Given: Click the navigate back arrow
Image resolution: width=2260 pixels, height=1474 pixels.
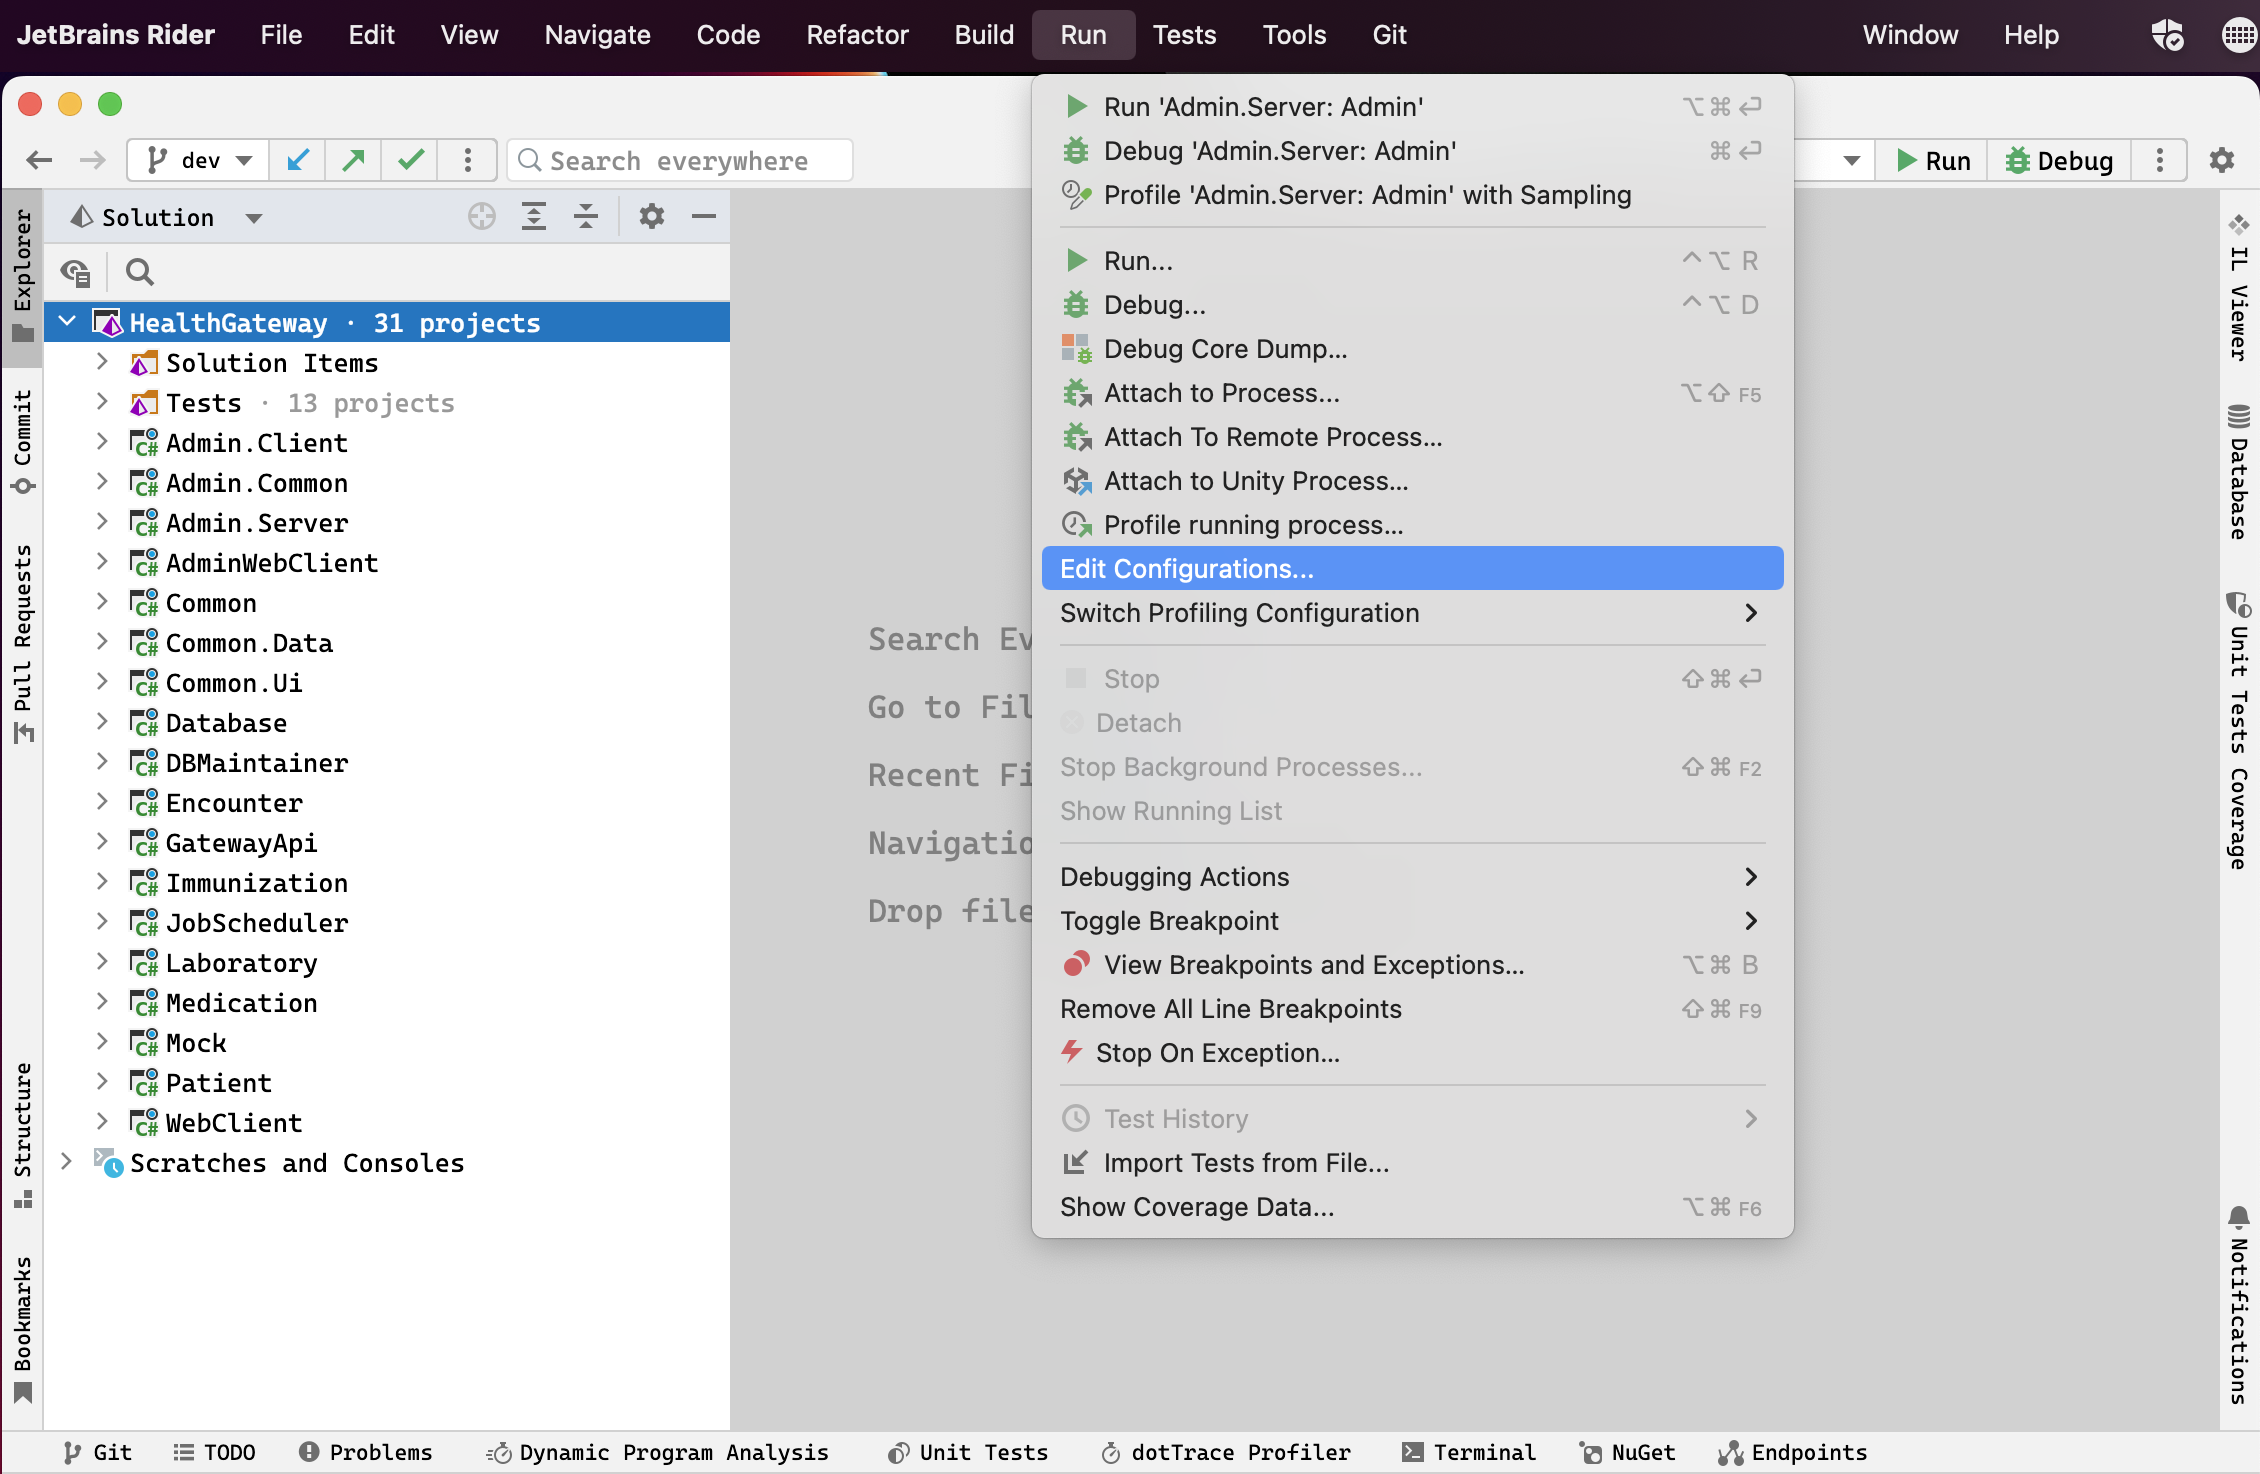Looking at the screenshot, I should [39, 160].
